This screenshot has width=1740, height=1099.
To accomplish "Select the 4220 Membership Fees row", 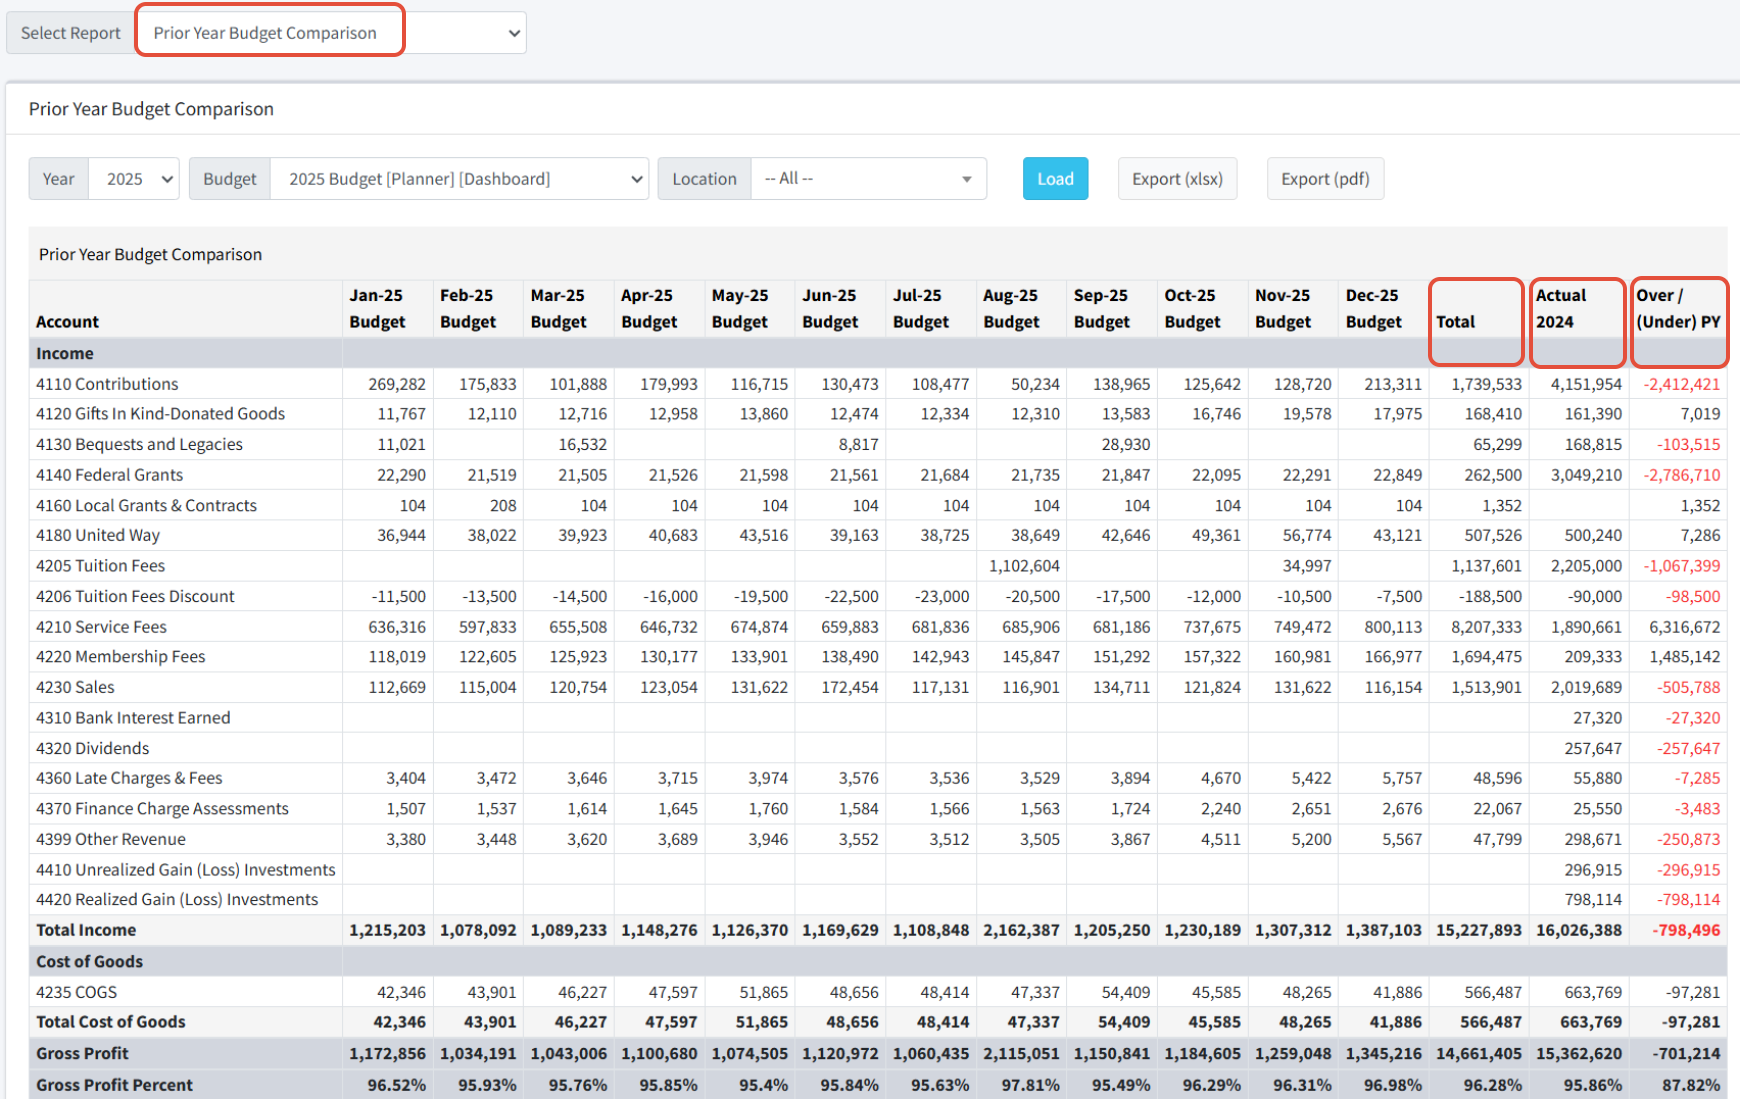I will coord(878,657).
